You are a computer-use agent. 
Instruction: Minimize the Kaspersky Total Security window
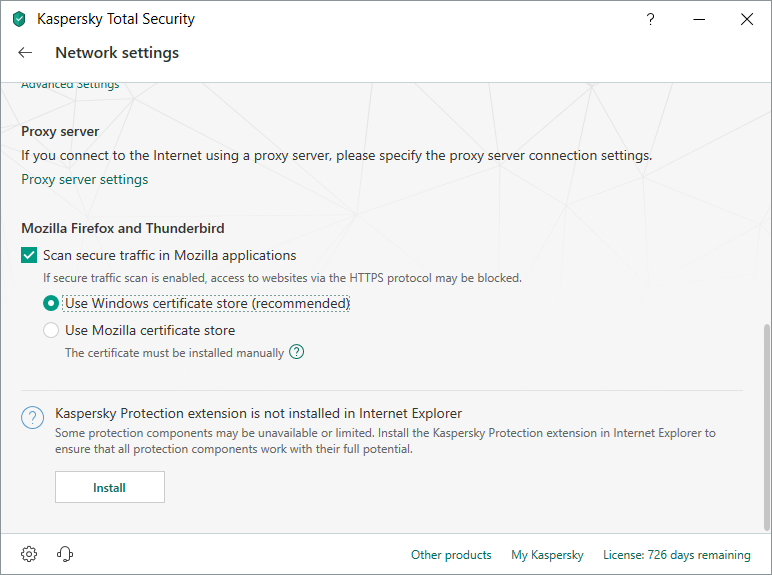pyautogui.click(x=699, y=19)
